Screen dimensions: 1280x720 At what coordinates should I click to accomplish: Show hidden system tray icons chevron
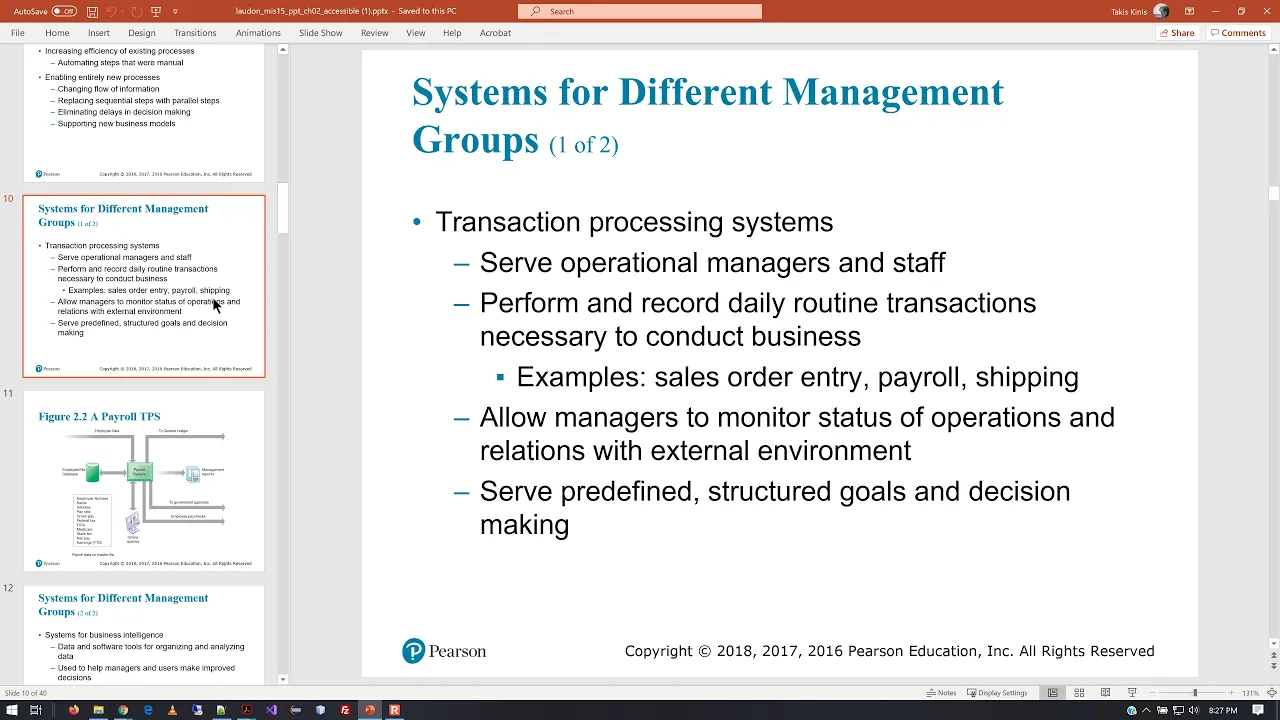[x=1147, y=710]
